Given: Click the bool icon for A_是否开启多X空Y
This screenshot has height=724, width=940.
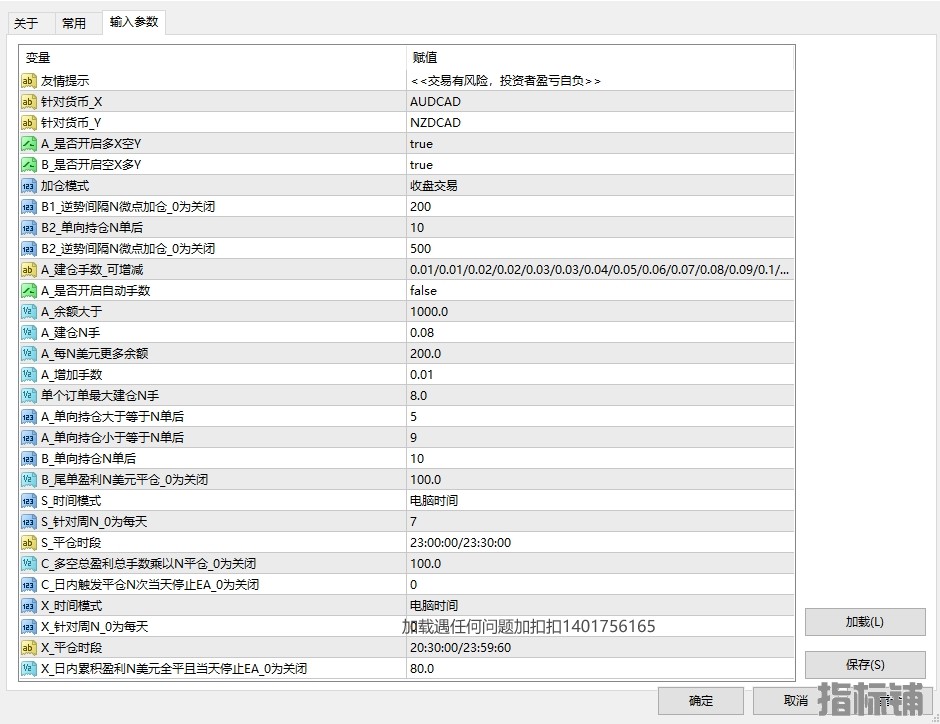Looking at the screenshot, I should [x=29, y=144].
